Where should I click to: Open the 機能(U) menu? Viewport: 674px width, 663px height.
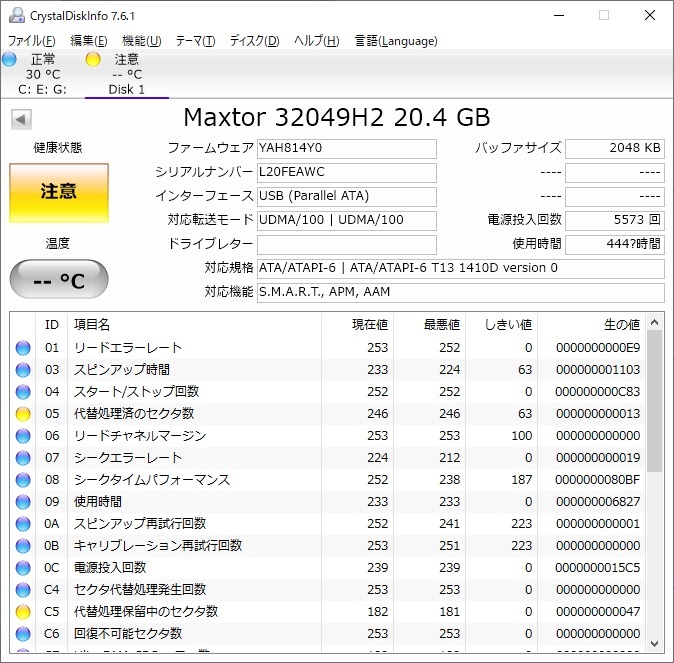coord(141,41)
